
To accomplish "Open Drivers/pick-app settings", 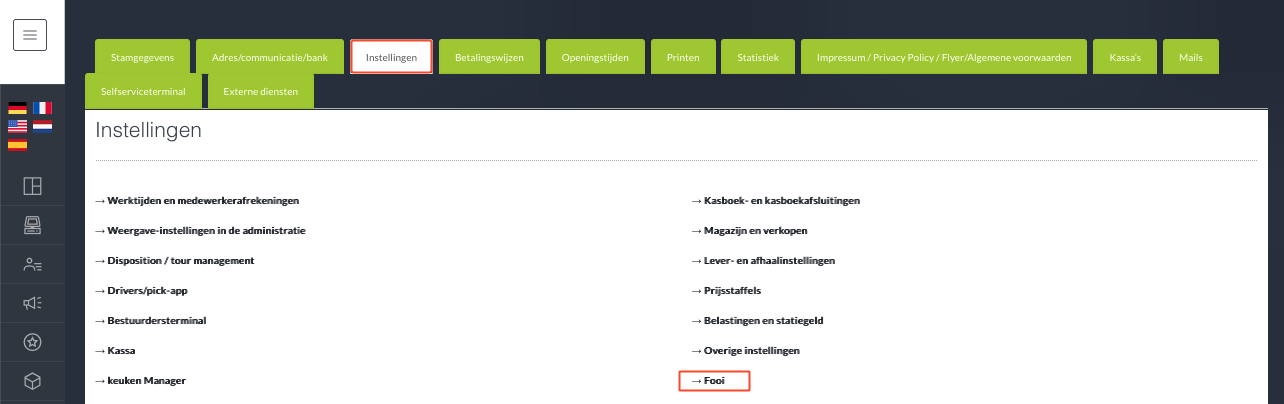I will [141, 290].
